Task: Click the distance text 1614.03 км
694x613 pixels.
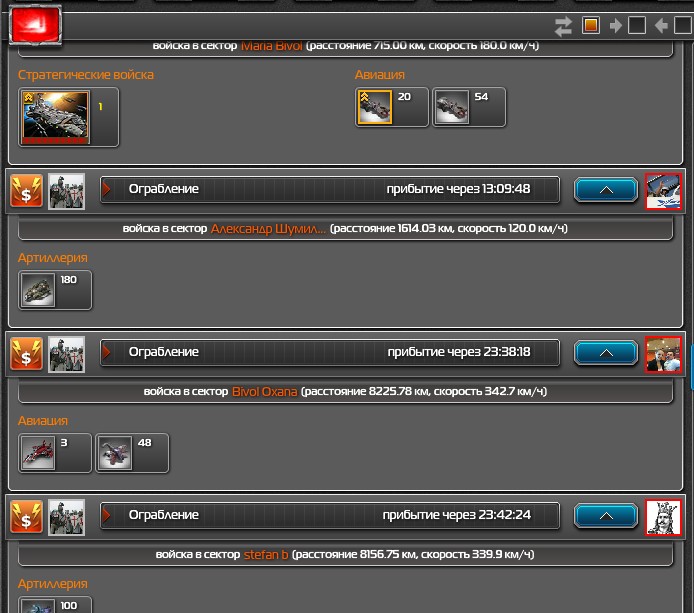Action: coord(425,228)
